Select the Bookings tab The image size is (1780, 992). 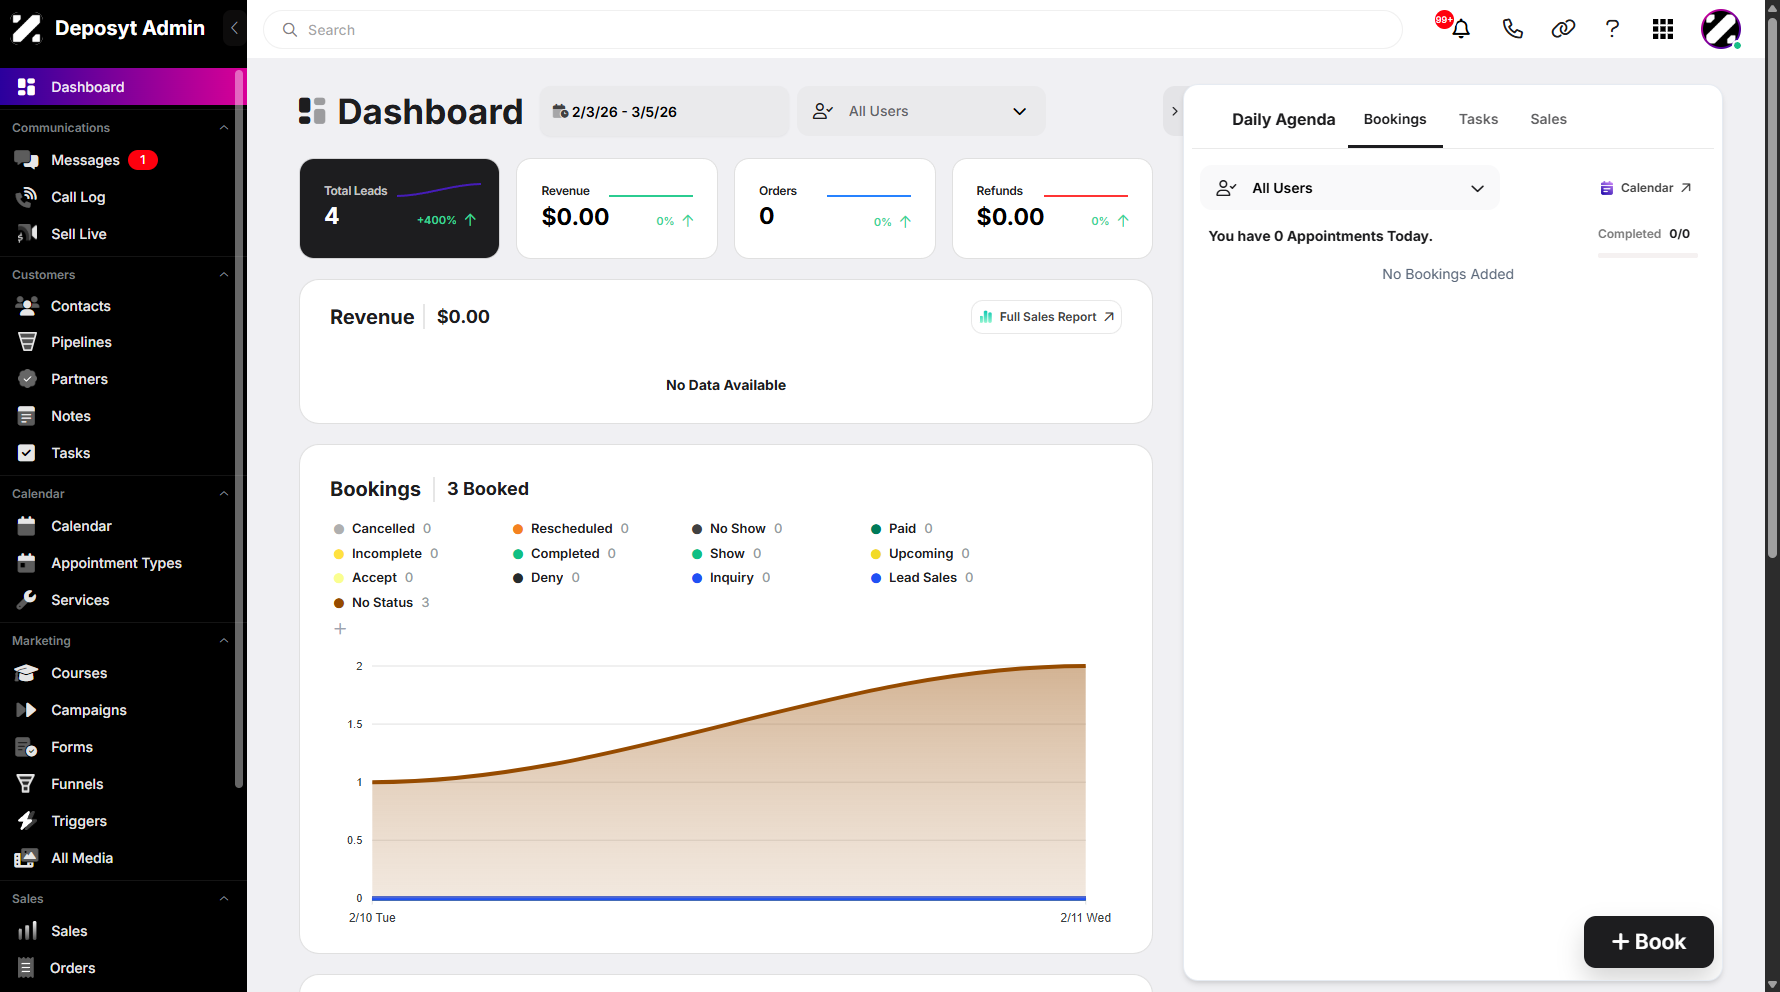point(1395,119)
